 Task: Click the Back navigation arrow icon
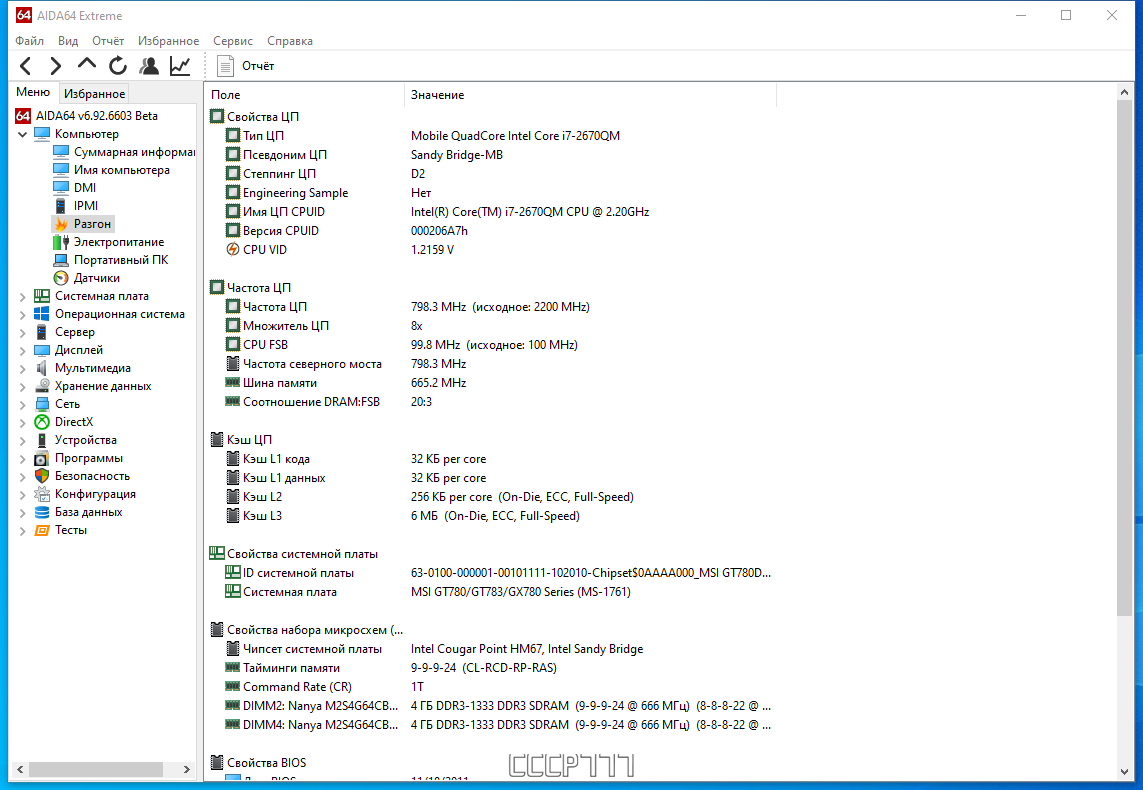[x=26, y=66]
